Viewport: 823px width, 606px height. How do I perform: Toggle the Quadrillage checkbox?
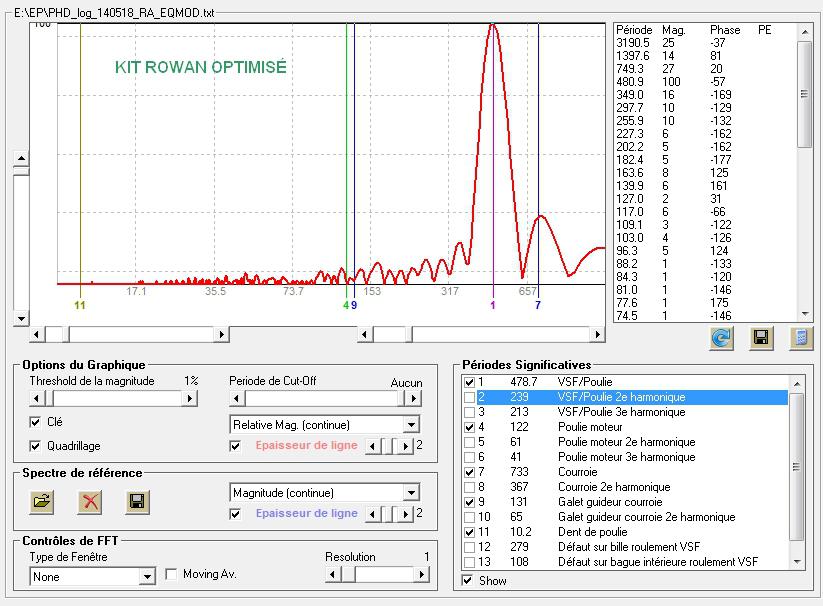pos(35,446)
